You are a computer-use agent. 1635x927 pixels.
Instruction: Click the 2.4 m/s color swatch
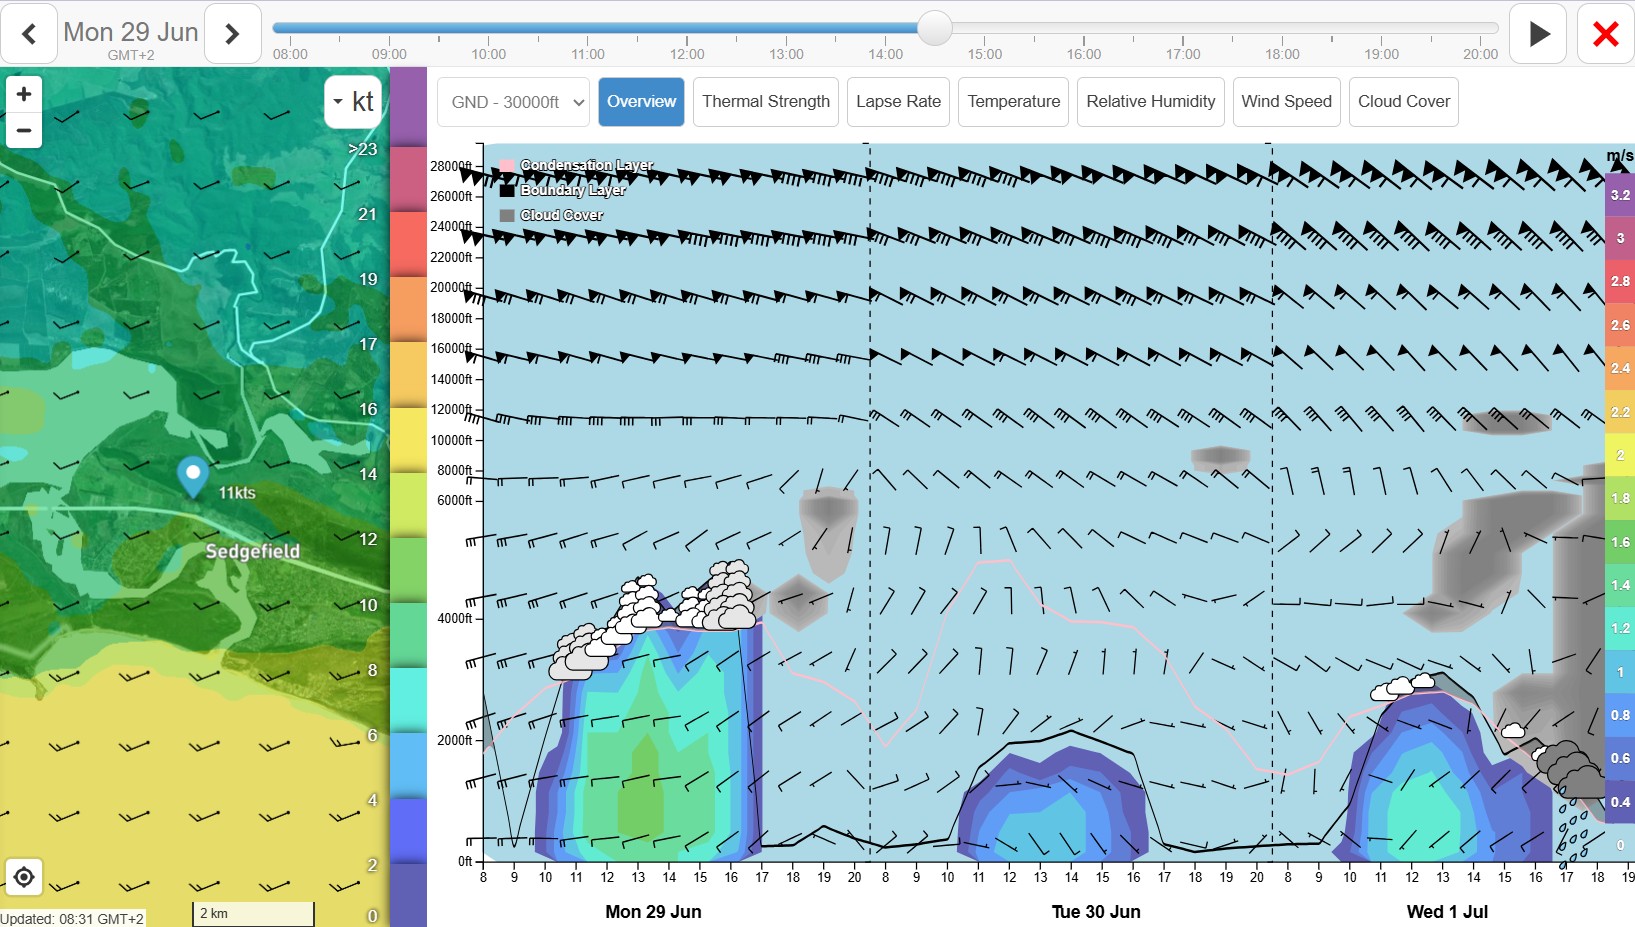(1620, 368)
